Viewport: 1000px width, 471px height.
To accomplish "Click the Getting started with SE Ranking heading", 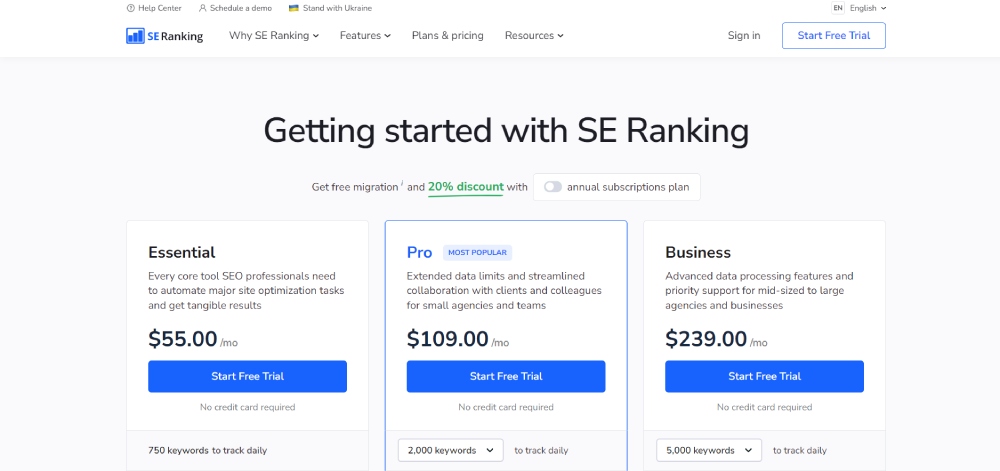I will pos(506,130).
